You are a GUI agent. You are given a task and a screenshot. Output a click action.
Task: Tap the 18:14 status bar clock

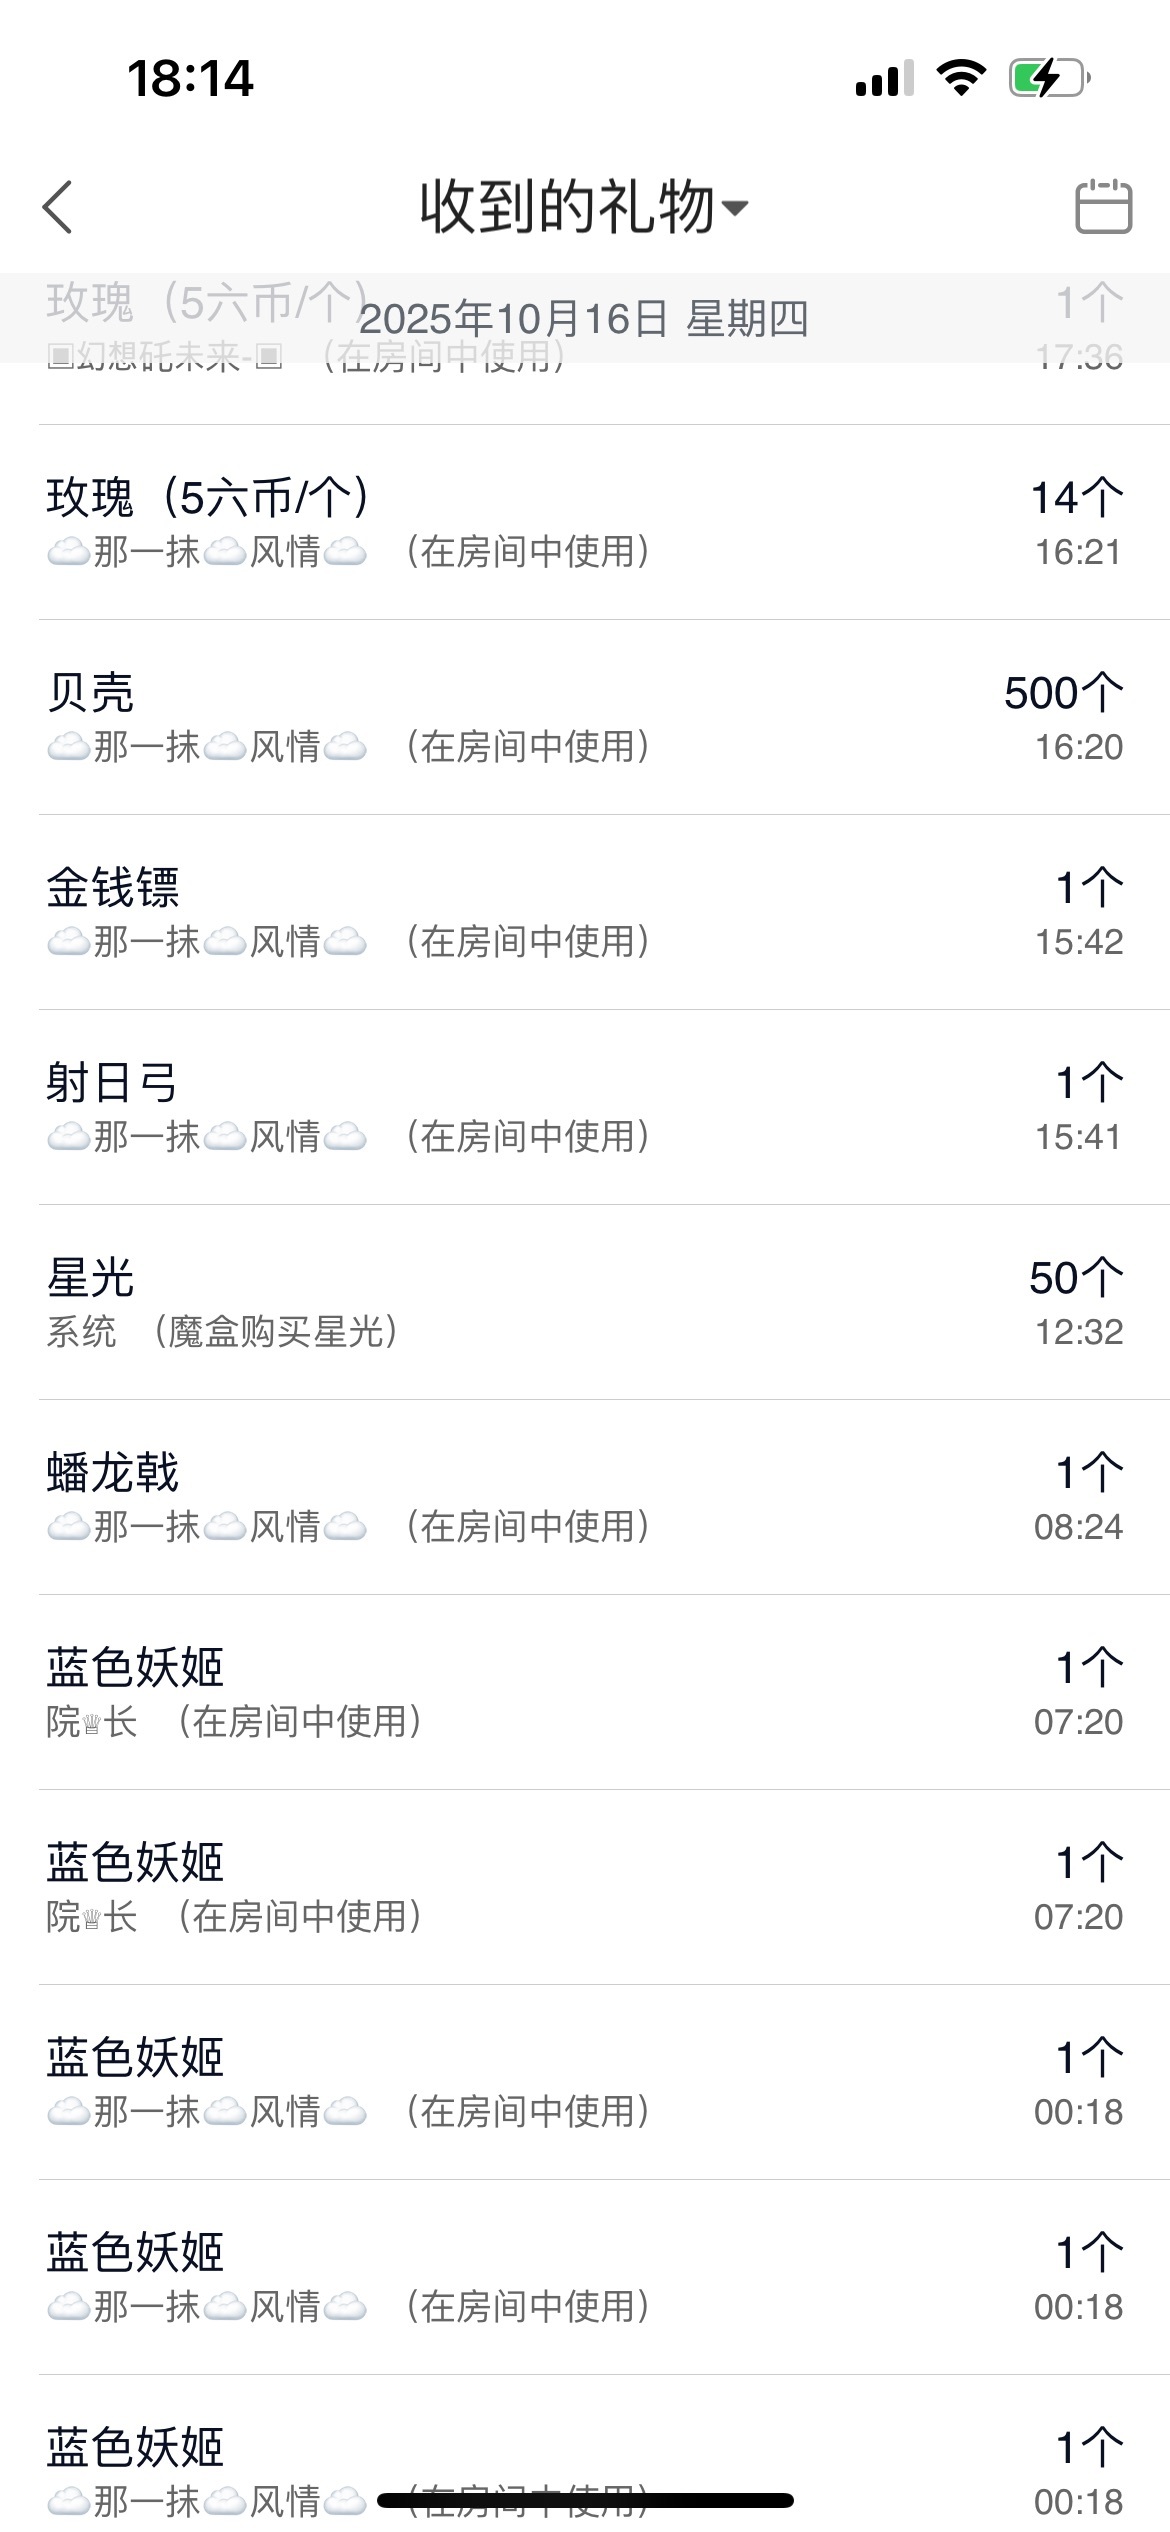pos(190,78)
